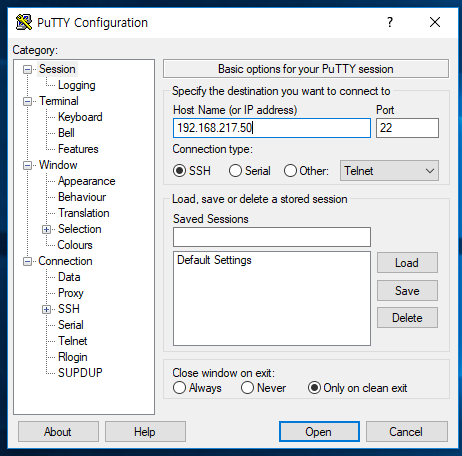The image size is (462, 456).
Task: Open the Logging category
Action: 77,85
